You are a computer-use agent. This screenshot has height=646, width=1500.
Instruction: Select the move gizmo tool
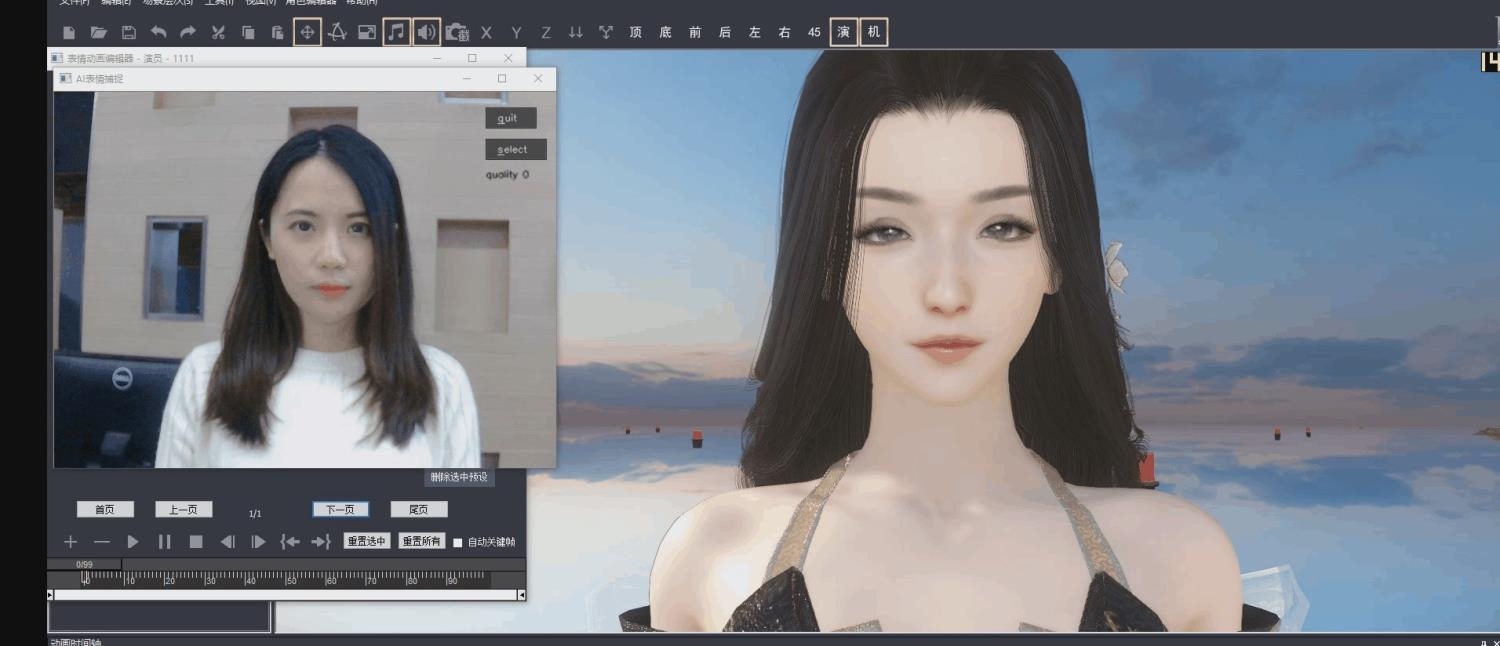307,33
